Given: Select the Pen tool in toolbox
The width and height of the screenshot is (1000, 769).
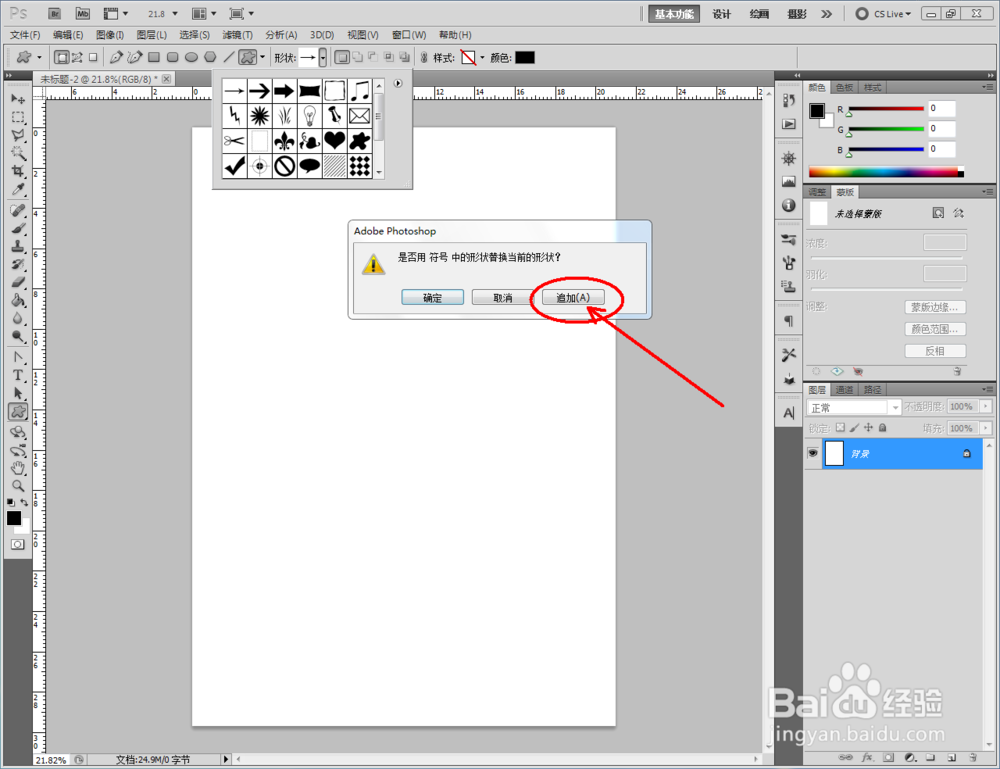Looking at the screenshot, I should (x=18, y=357).
